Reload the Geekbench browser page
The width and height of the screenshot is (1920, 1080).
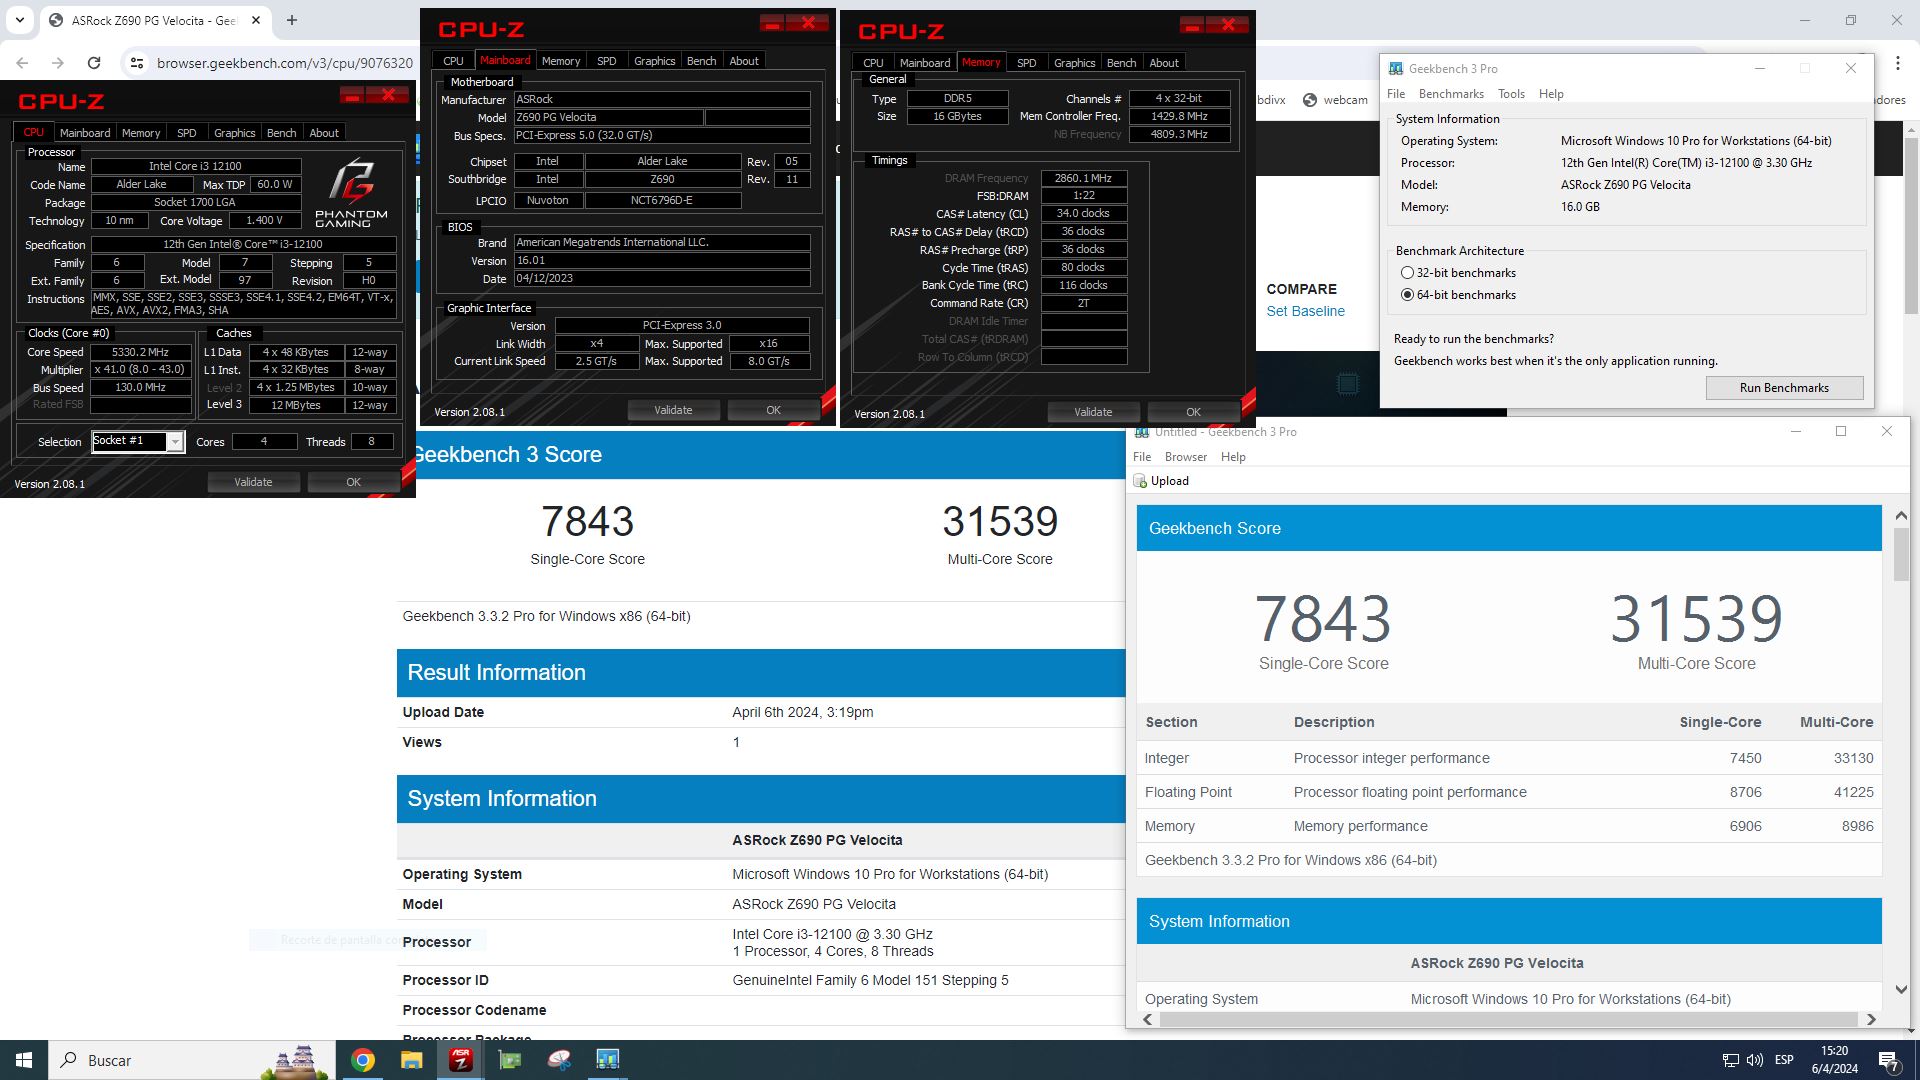[x=94, y=62]
